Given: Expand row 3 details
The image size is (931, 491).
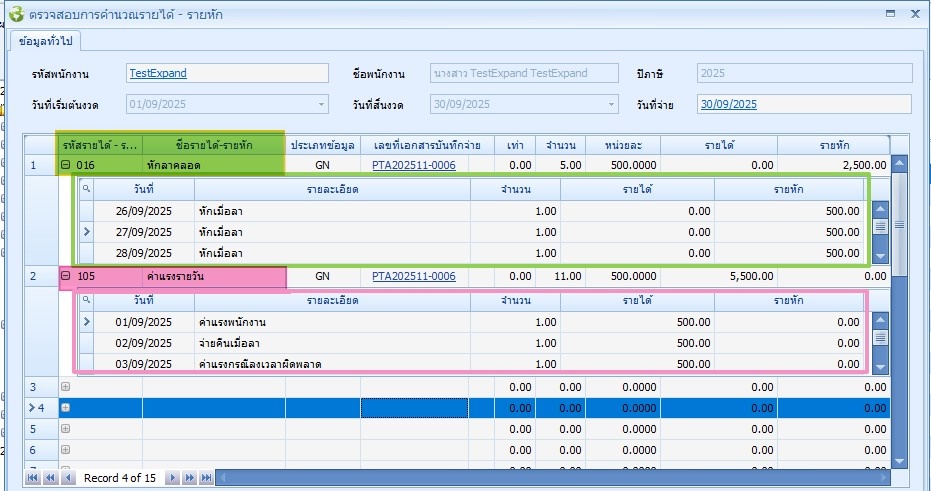Looking at the screenshot, I should point(66,386).
